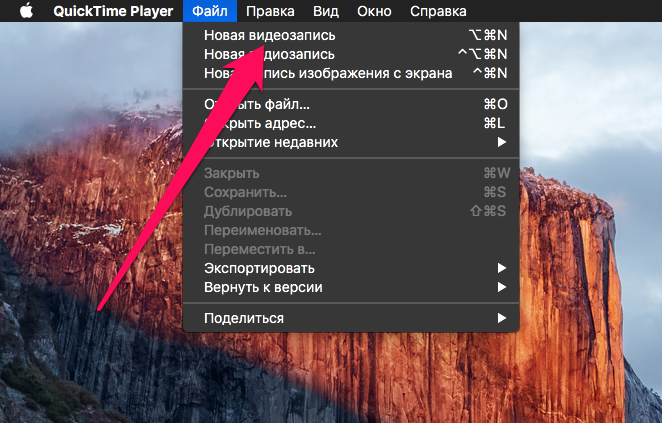Click the dimmed Переименовать… item
This screenshot has width=662, height=423.
tap(351, 230)
